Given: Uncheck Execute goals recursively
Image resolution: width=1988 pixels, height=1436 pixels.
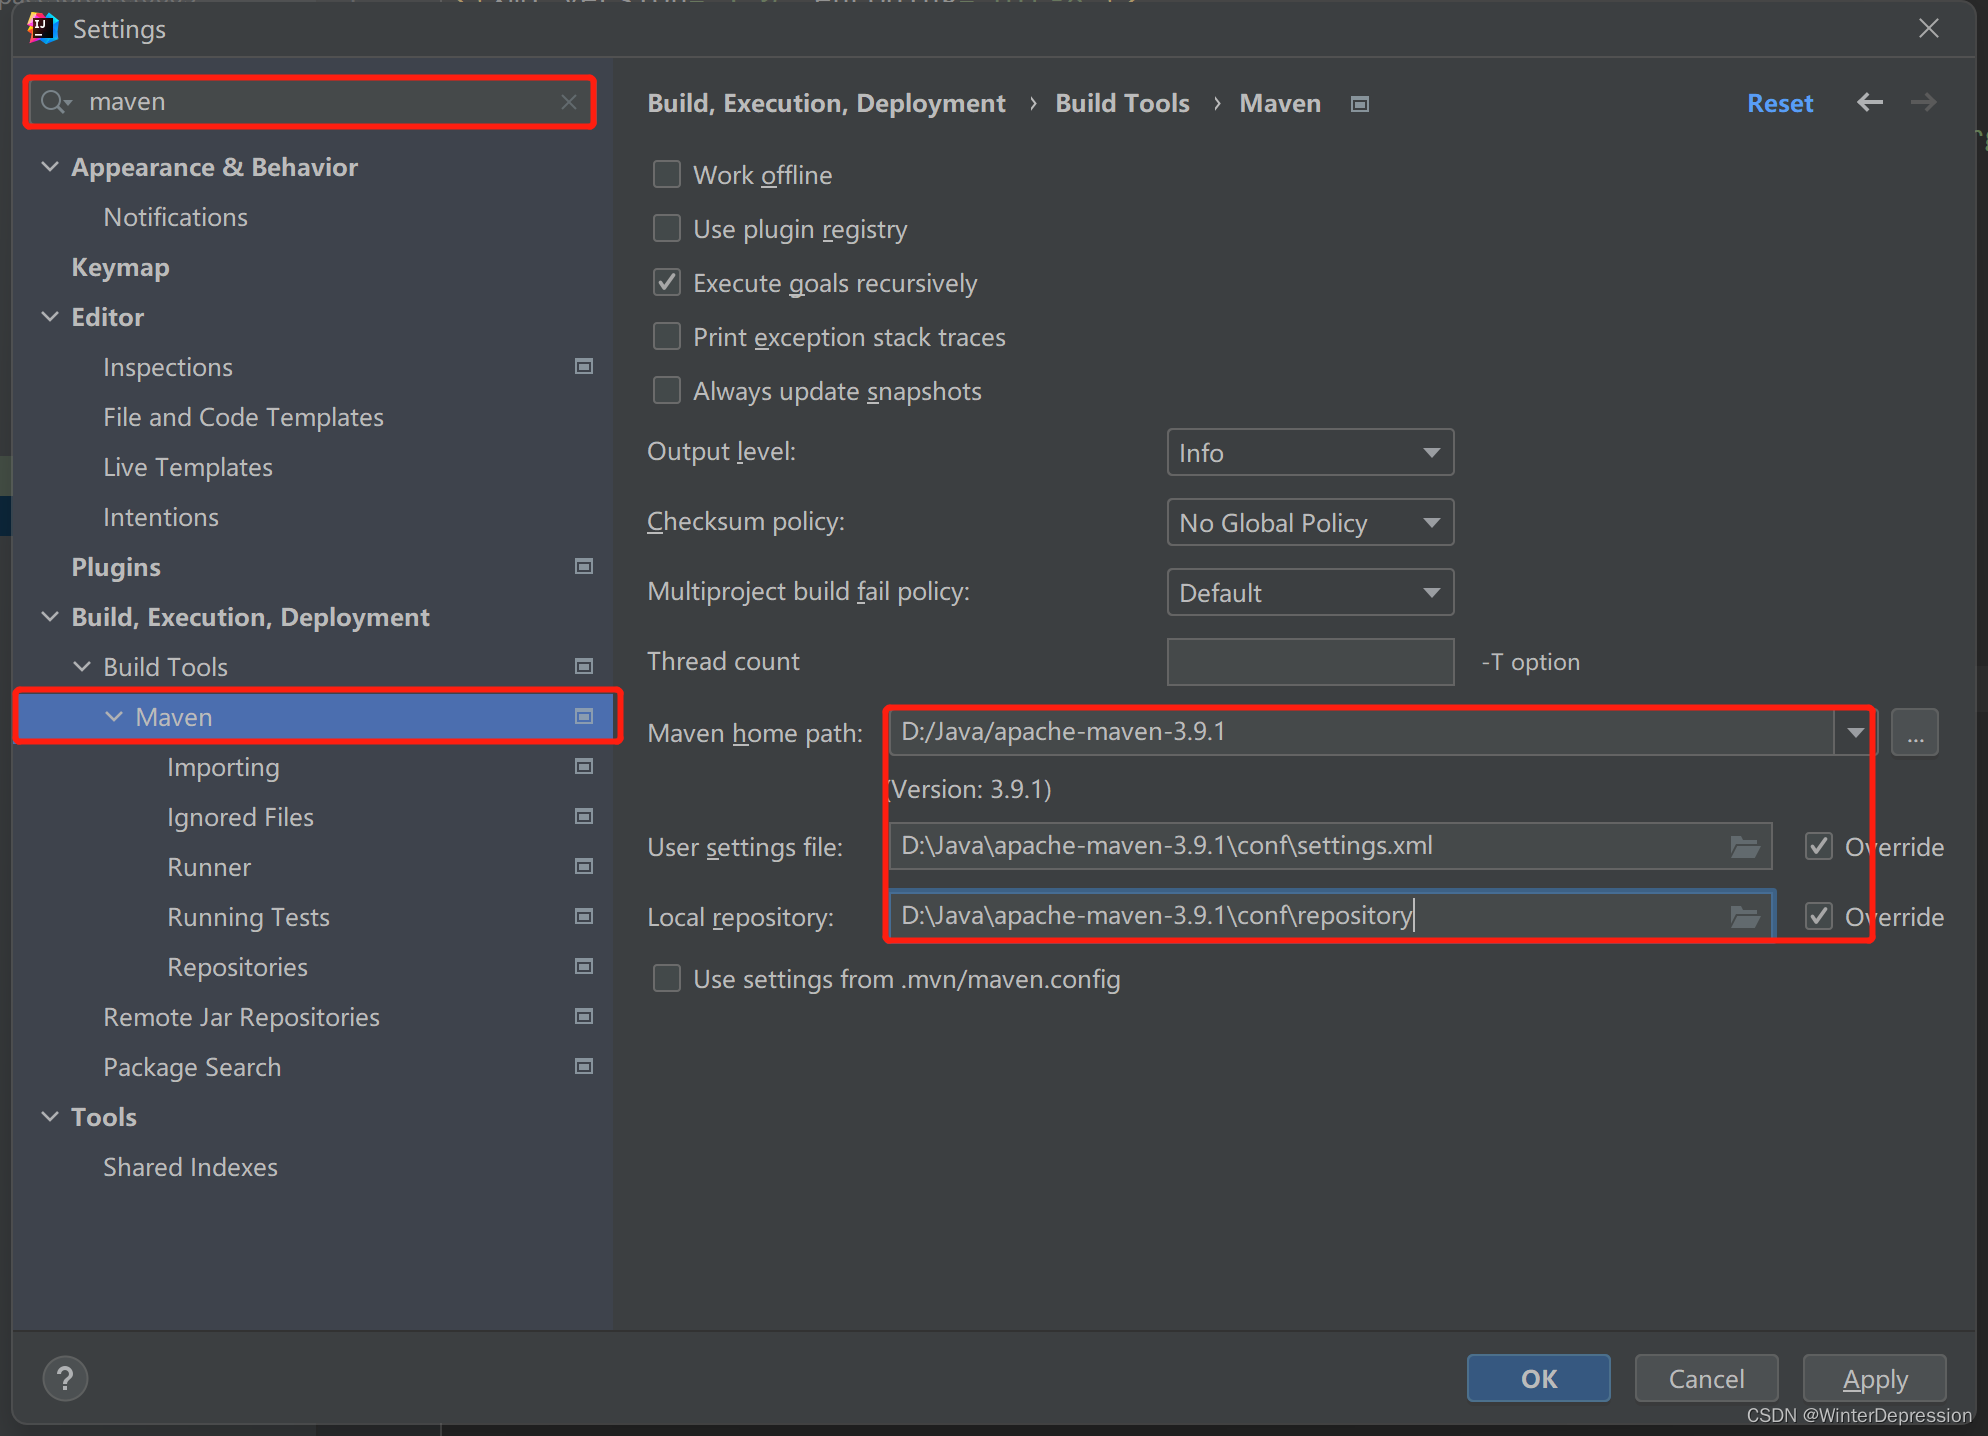Looking at the screenshot, I should point(667,282).
